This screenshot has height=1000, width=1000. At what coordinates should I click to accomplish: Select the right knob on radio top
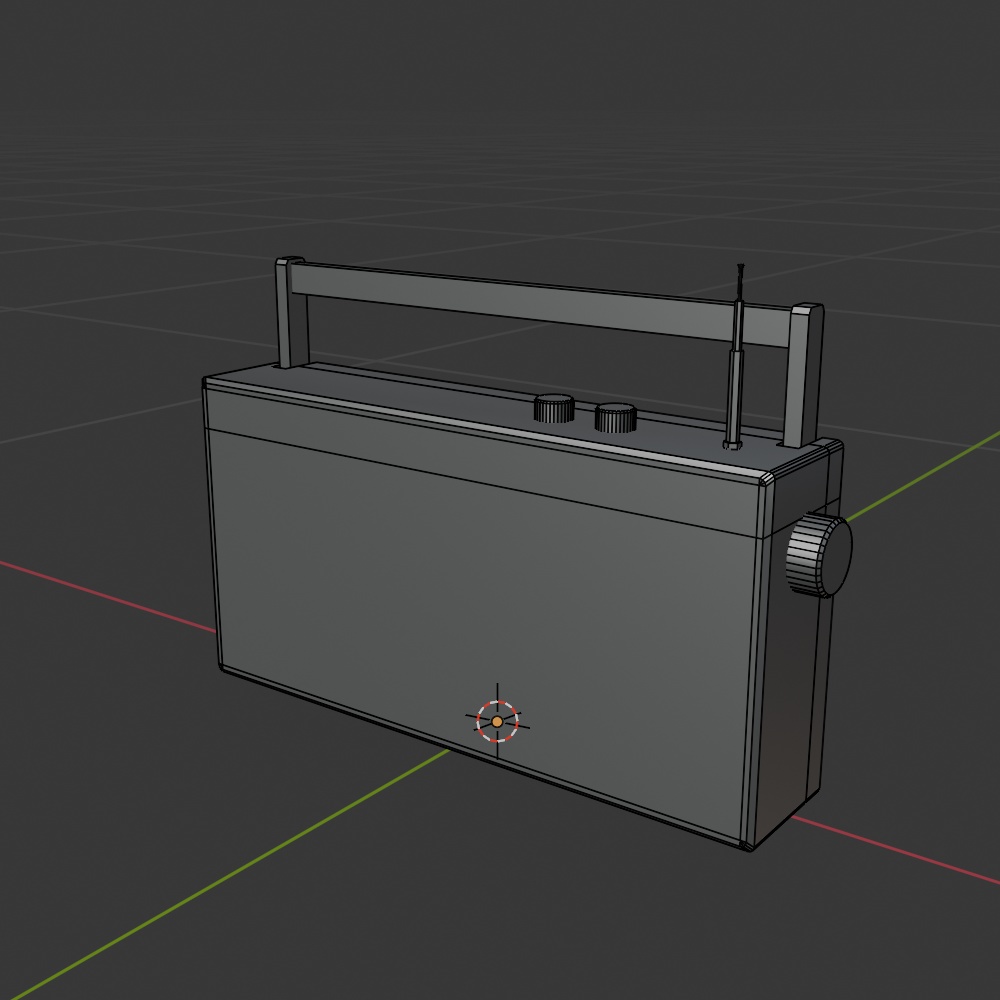click(x=615, y=418)
